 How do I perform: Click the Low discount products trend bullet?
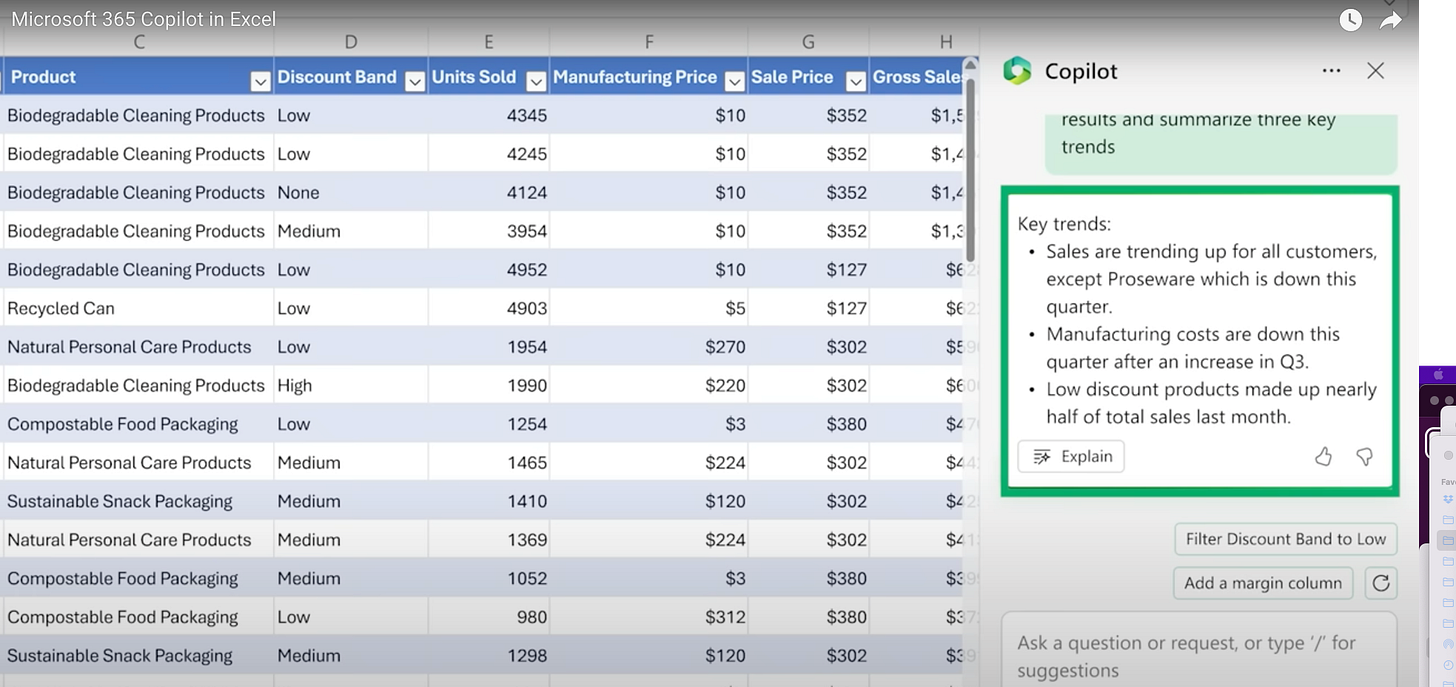click(x=1211, y=403)
